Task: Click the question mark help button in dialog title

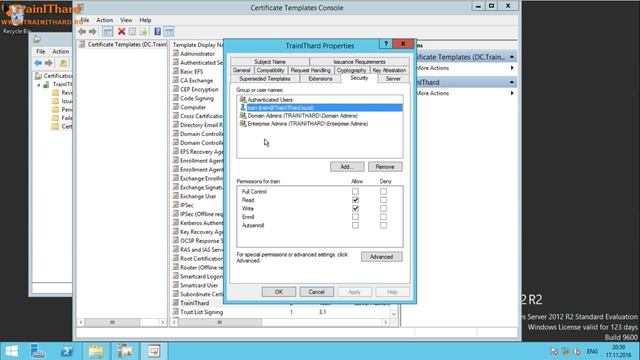Action: click(386, 44)
